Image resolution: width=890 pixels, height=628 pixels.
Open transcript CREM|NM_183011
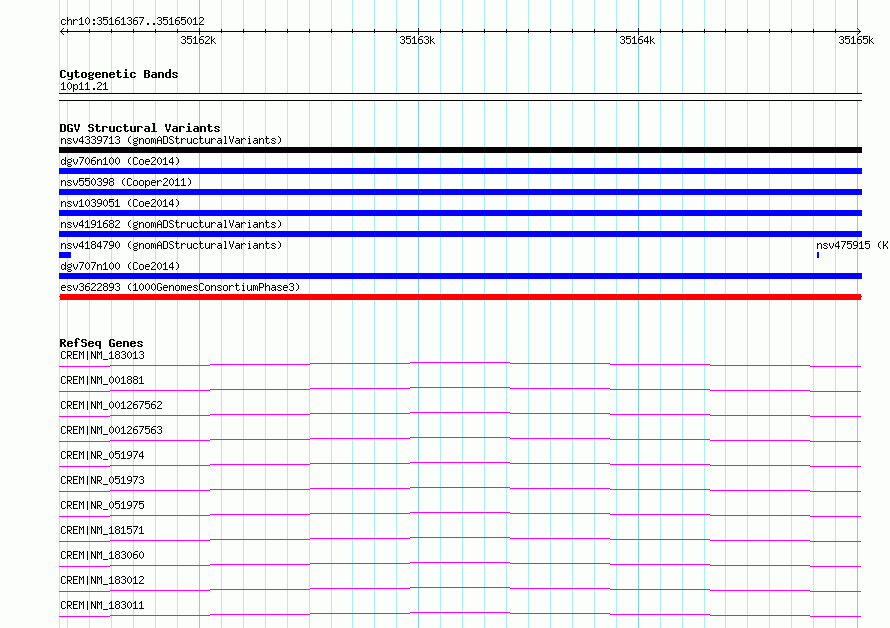102,605
